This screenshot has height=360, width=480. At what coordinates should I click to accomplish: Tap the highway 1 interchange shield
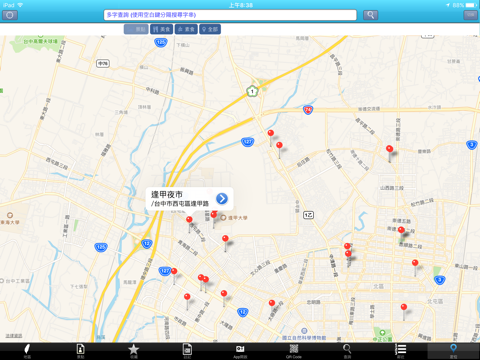(x=252, y=91)
